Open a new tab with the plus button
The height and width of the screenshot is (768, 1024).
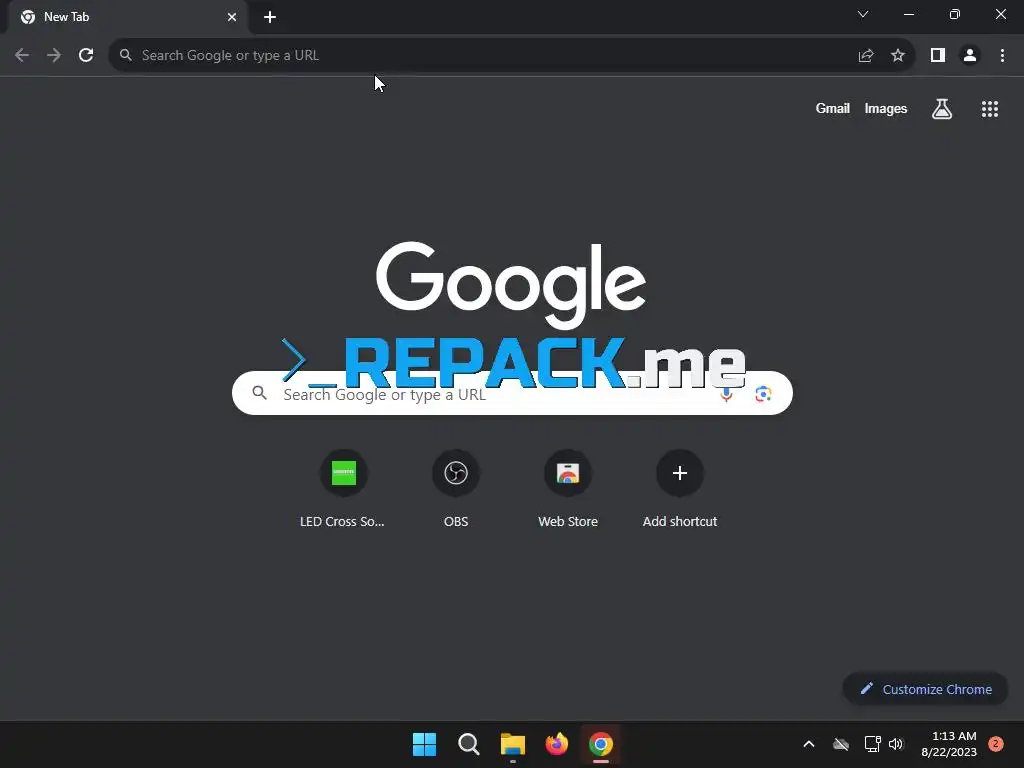(x=270, y=17)
